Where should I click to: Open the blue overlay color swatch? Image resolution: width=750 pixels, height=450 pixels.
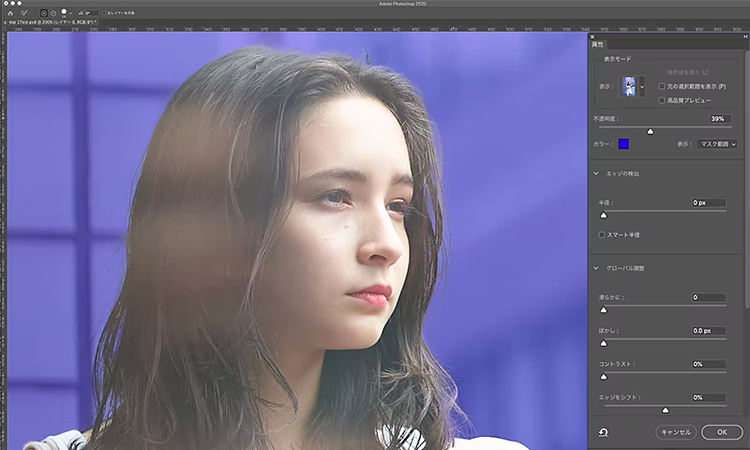(623, 144)
